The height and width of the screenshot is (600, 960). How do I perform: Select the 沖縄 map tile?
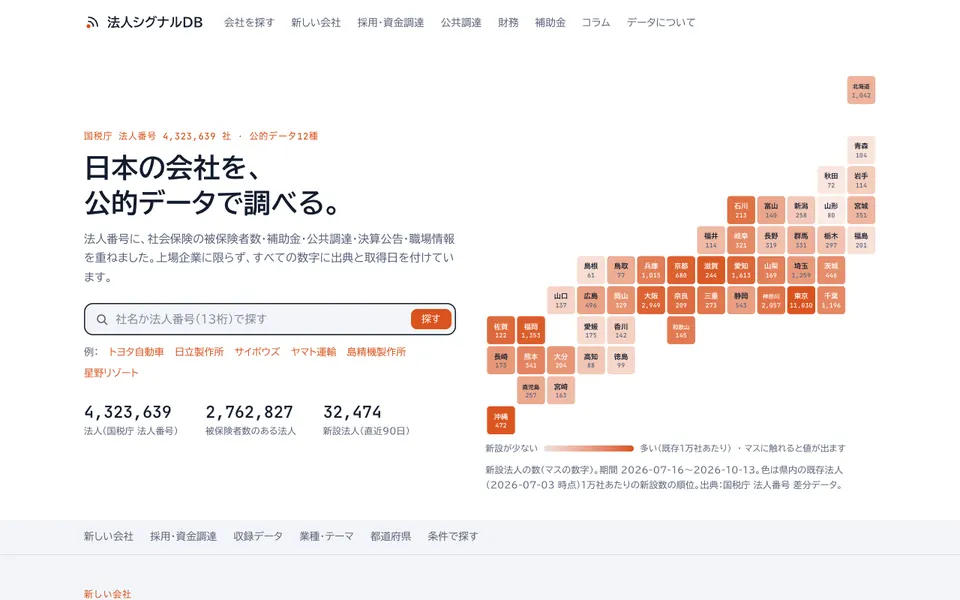501,421
